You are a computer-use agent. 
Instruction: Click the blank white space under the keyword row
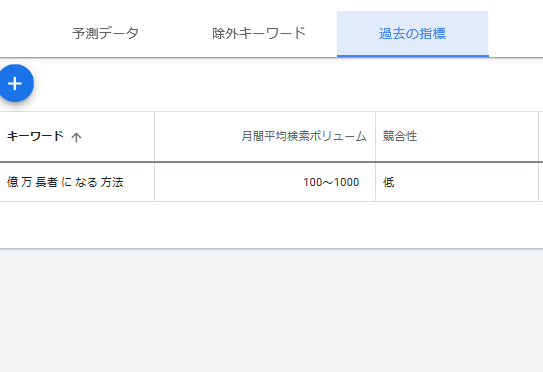coord(272,224)
